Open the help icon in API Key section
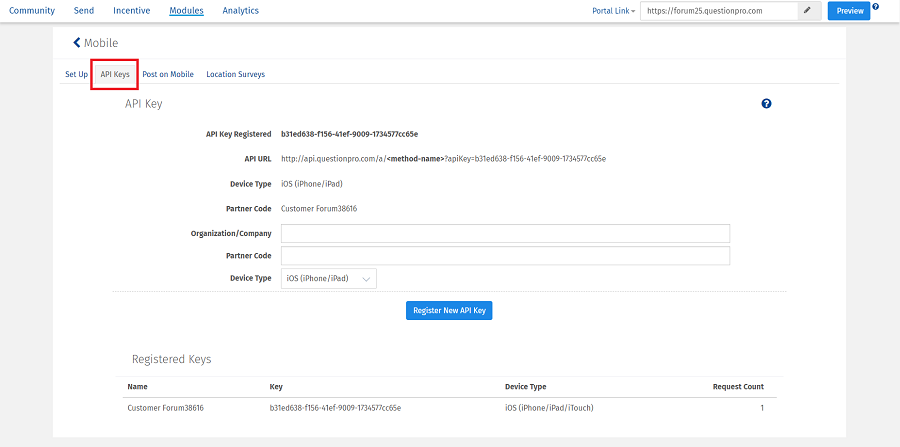The width and height of the screenshot is (900, 447). [x=766, y=104]
